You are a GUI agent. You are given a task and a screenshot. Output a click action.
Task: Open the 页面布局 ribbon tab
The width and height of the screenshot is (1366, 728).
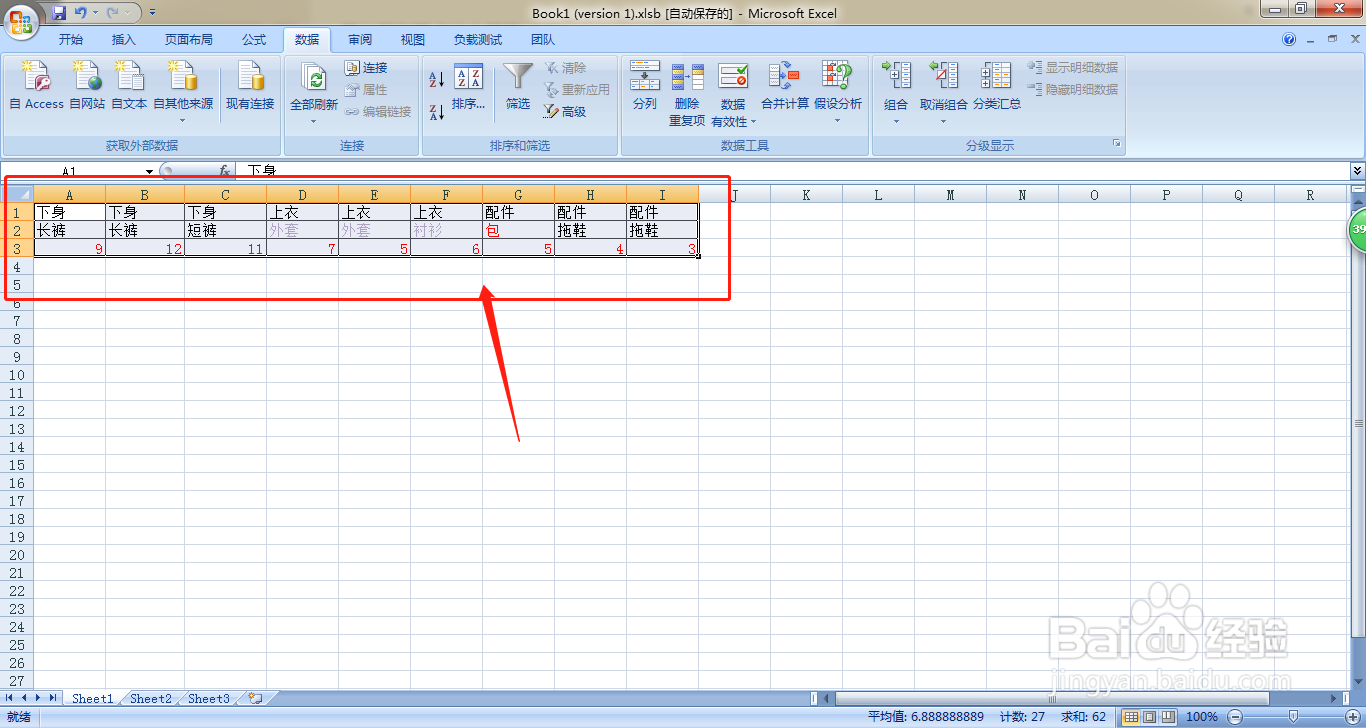pos(189,40)
